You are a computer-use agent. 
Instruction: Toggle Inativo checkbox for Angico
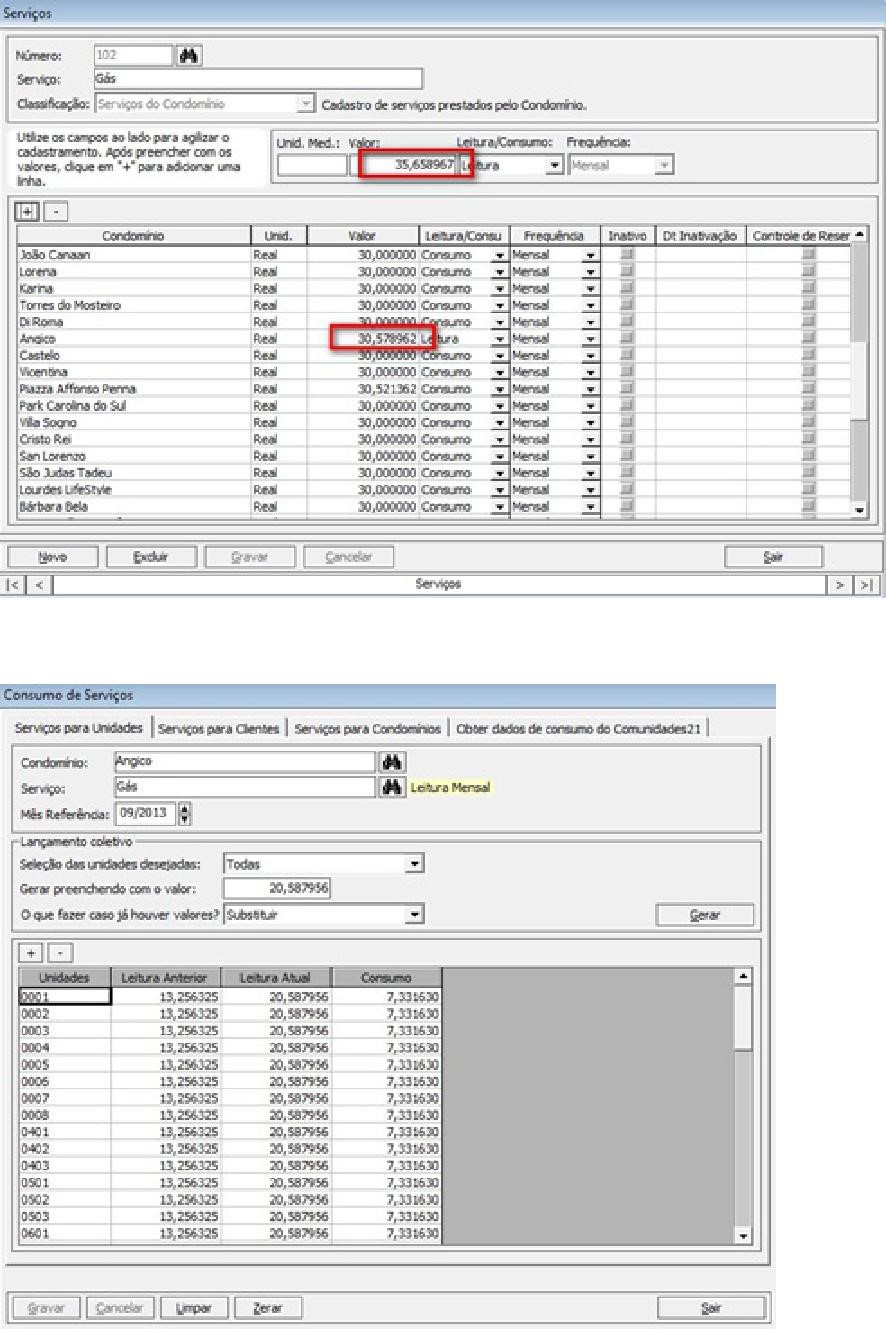[627, 339]
